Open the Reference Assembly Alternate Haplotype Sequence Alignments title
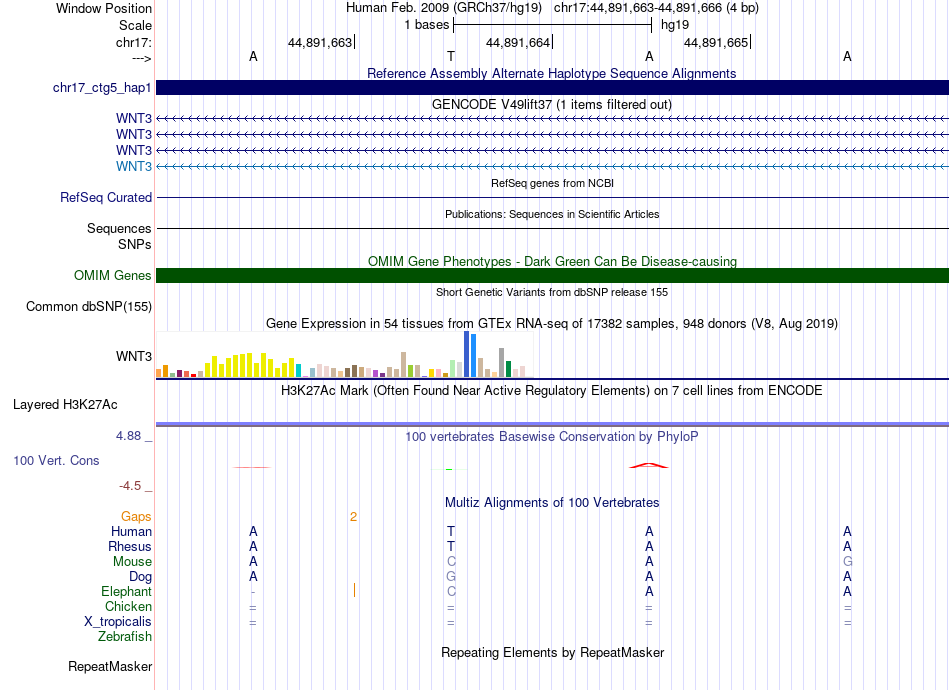 (x=551, y=73)
